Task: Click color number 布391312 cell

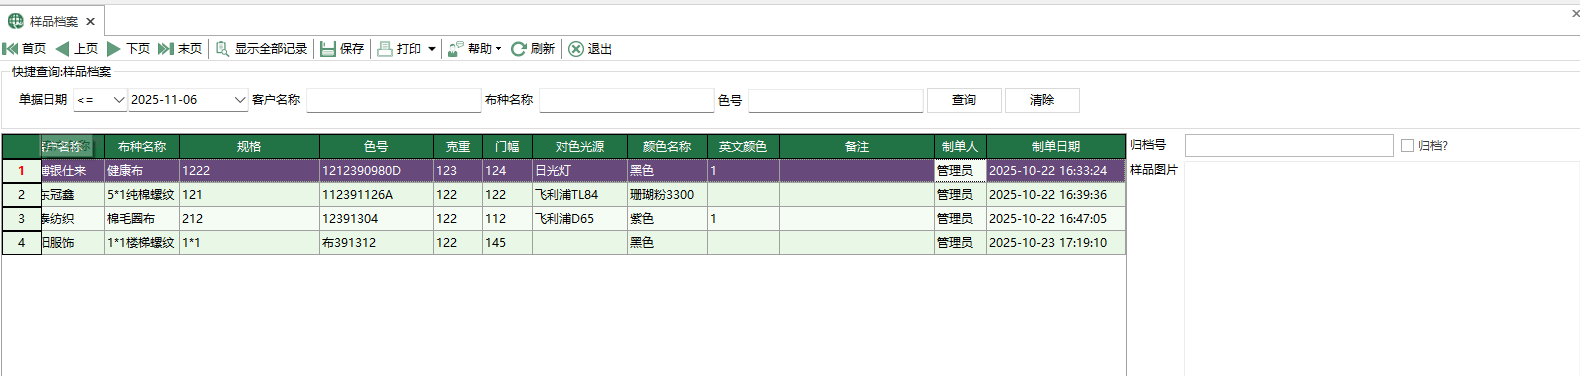Action: coord(376,243)
